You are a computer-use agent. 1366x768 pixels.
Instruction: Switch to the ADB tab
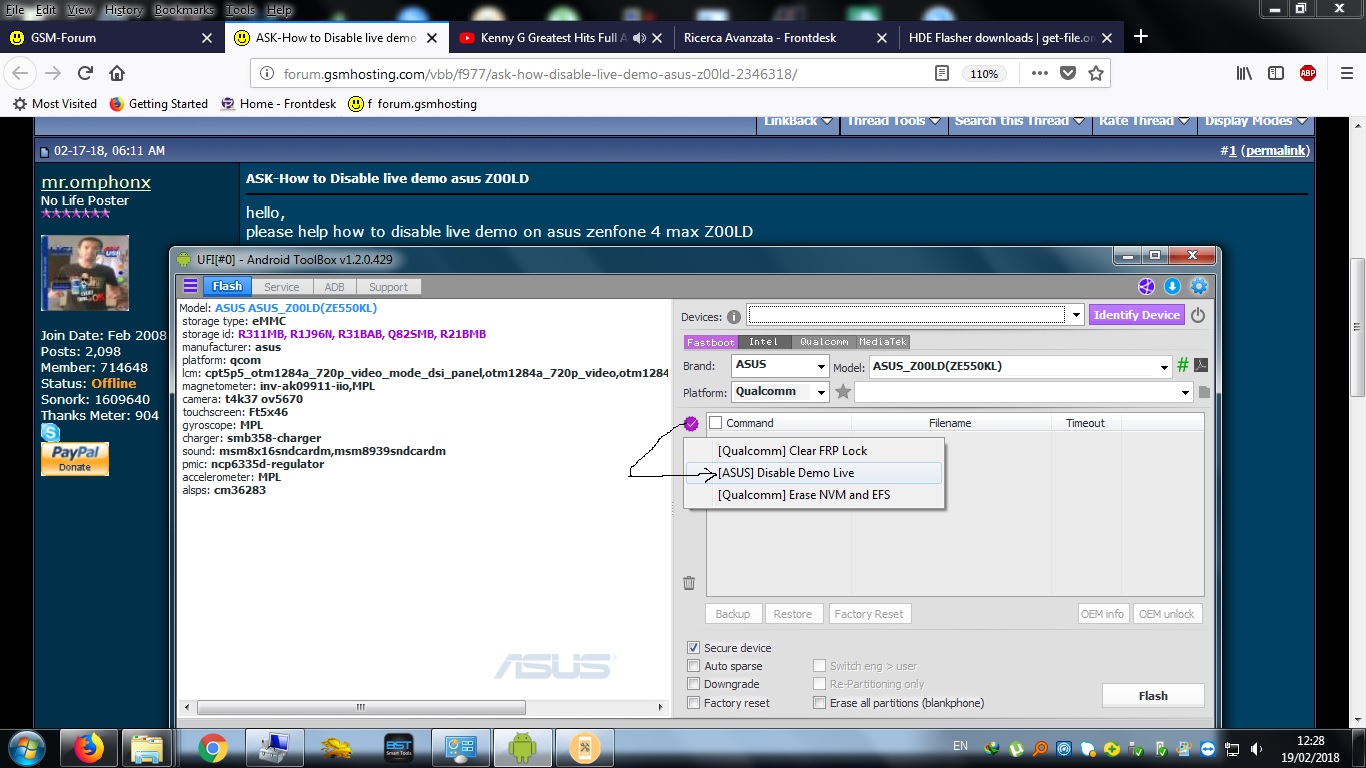click(334, 287)
